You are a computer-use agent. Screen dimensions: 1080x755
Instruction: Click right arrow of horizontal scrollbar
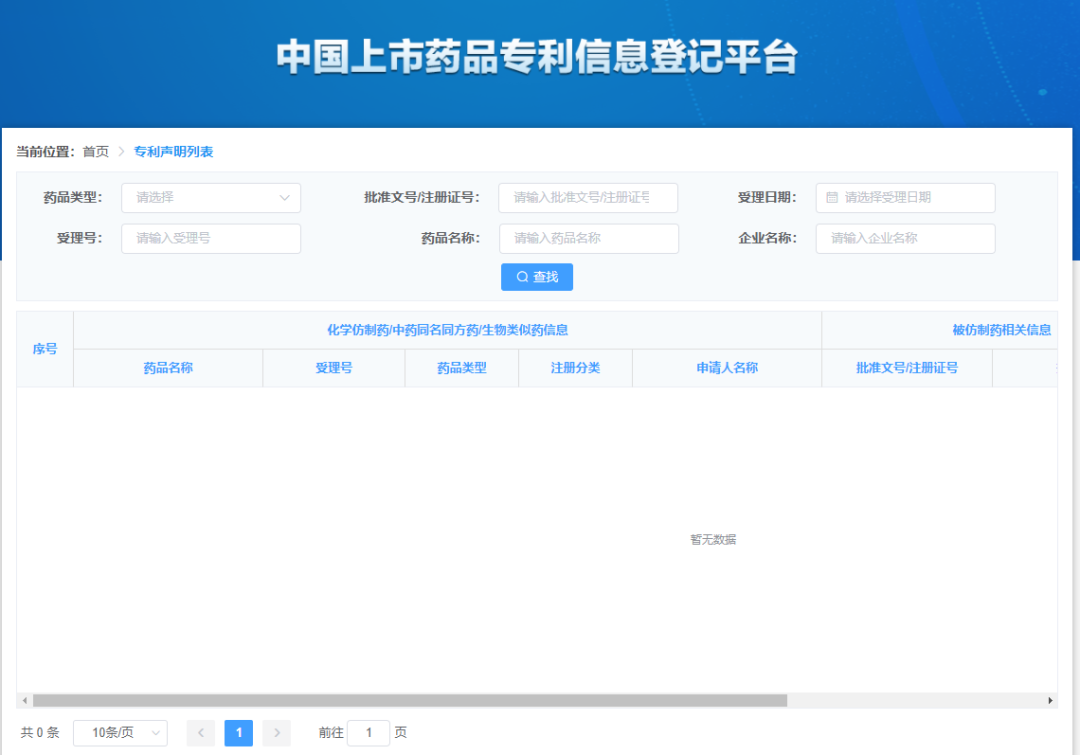1050,701
